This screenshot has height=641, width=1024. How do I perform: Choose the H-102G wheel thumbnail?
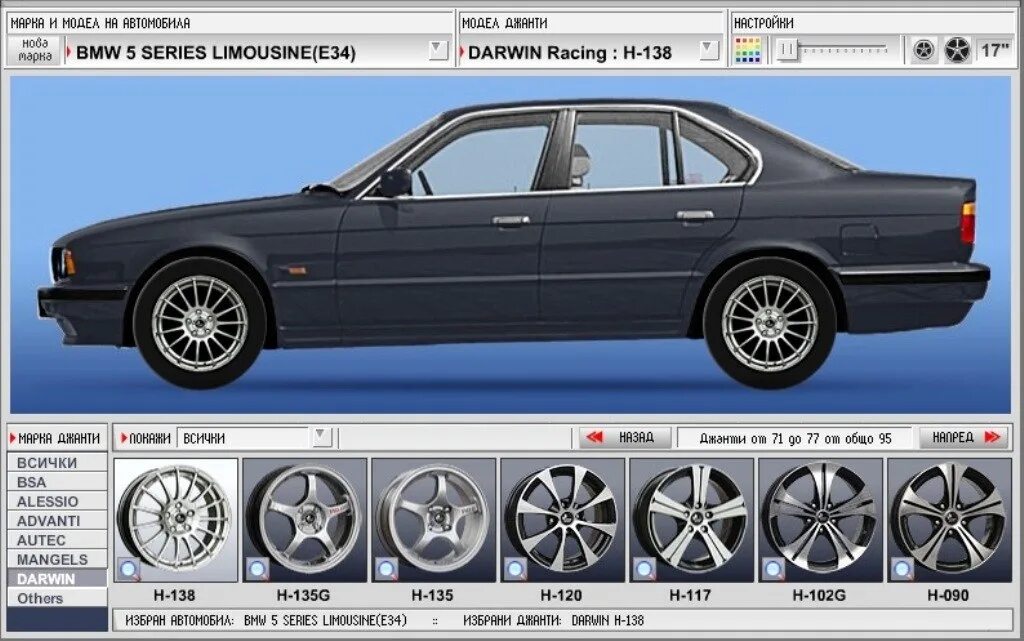tap(820, 520)
